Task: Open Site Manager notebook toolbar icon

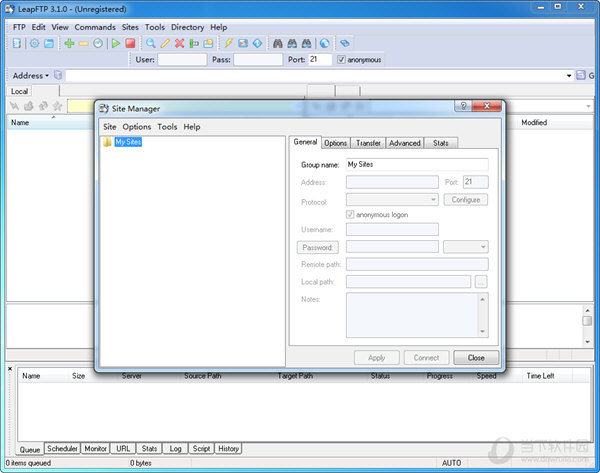Action: pos(16,43)
